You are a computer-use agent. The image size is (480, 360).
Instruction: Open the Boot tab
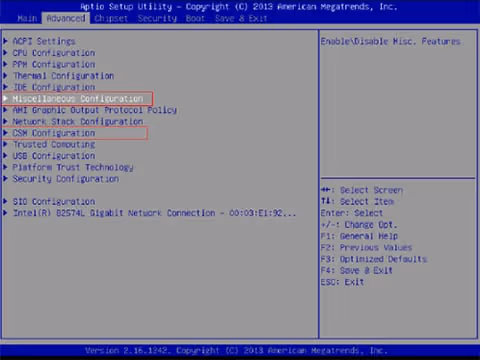click(x=195, y=18)
